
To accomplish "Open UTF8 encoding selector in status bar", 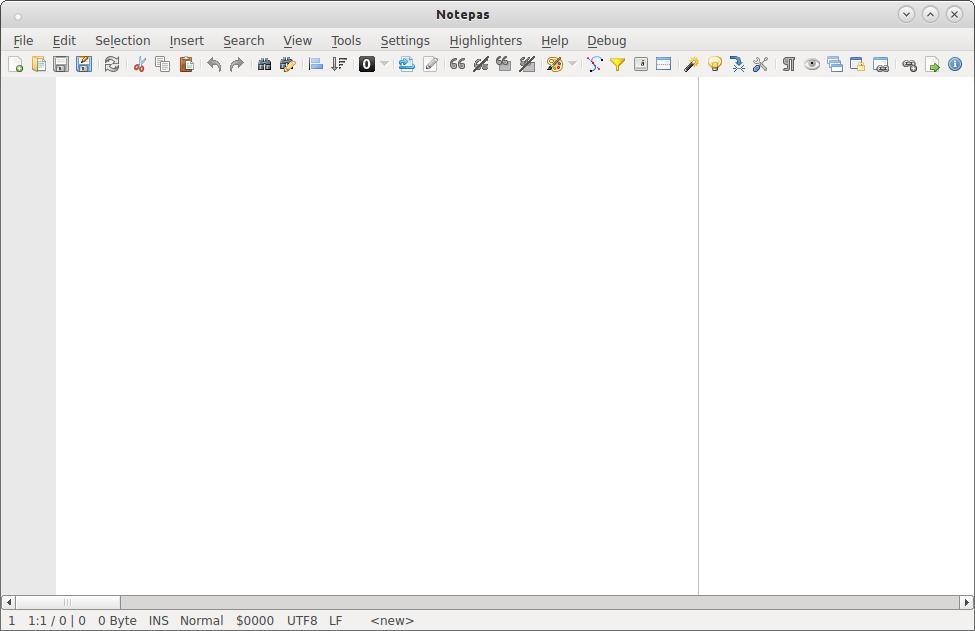I will pos(302,621).
